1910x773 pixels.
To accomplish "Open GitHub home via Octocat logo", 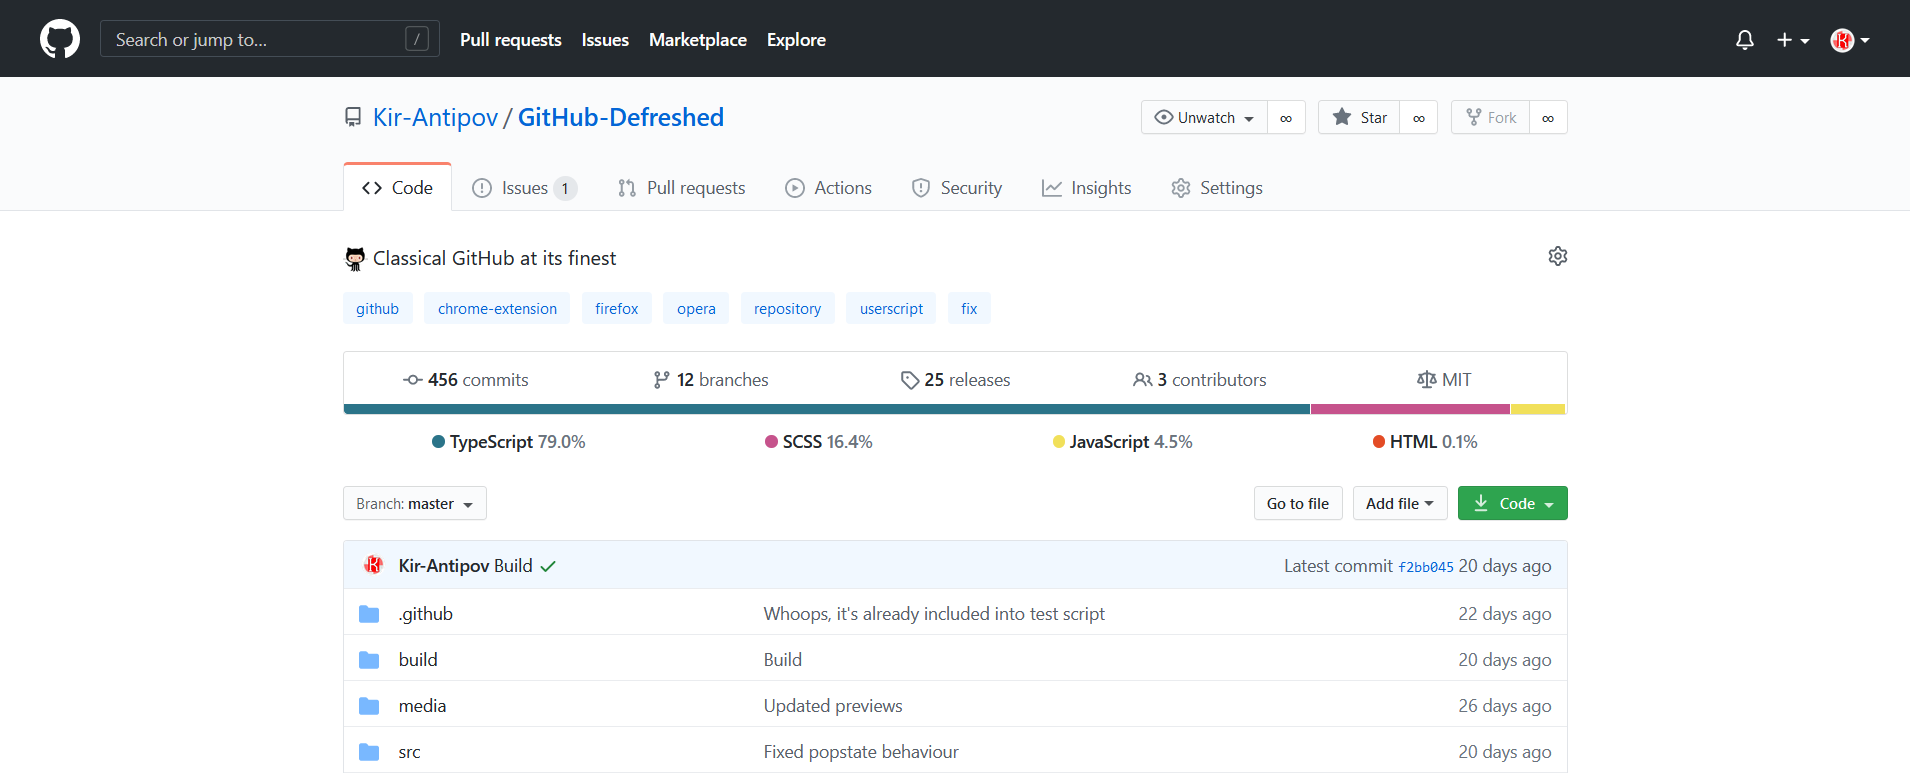I will (x=60, y=39).
